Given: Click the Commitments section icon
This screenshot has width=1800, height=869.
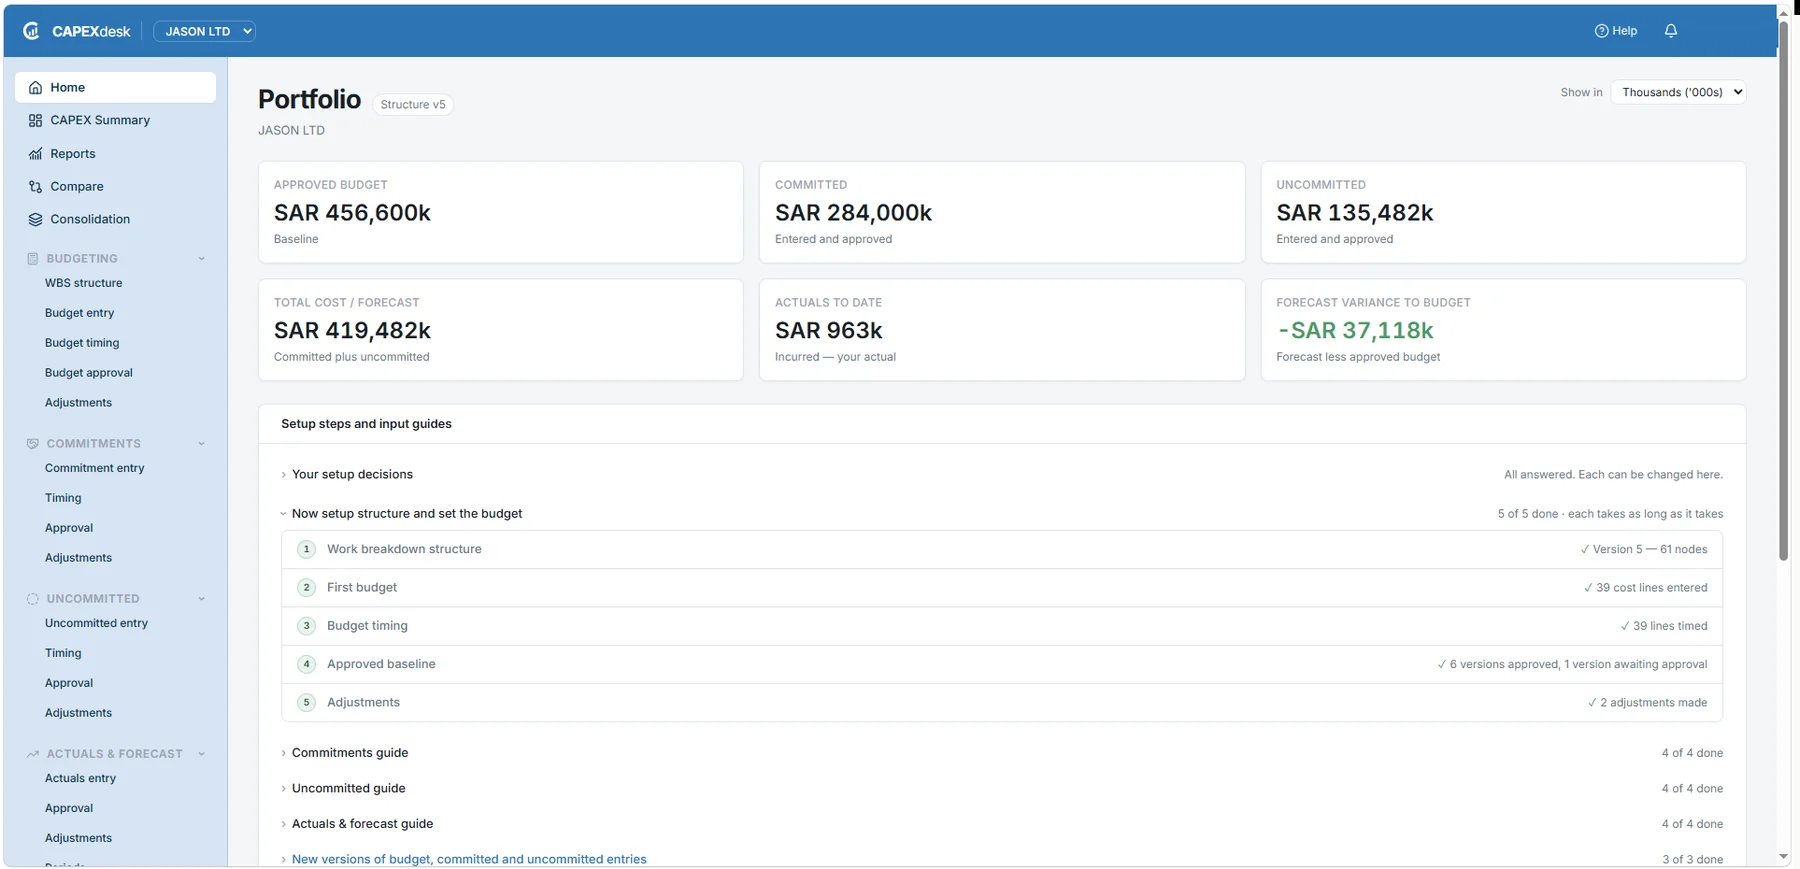Looking at the screenshot, I should point(33,444).
